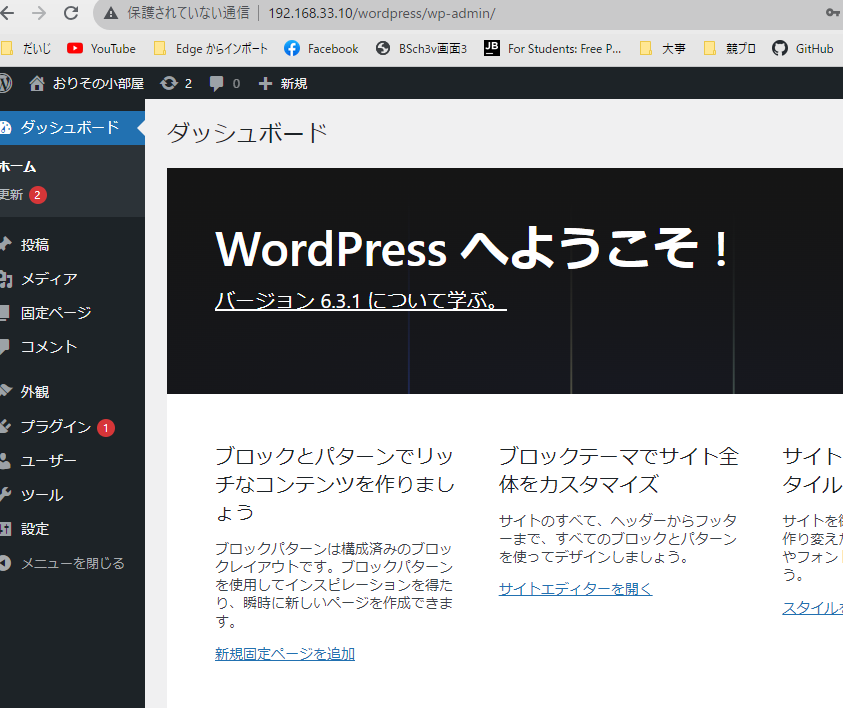Click the WordPress logo in admin bar

click(x=5, y=83)
